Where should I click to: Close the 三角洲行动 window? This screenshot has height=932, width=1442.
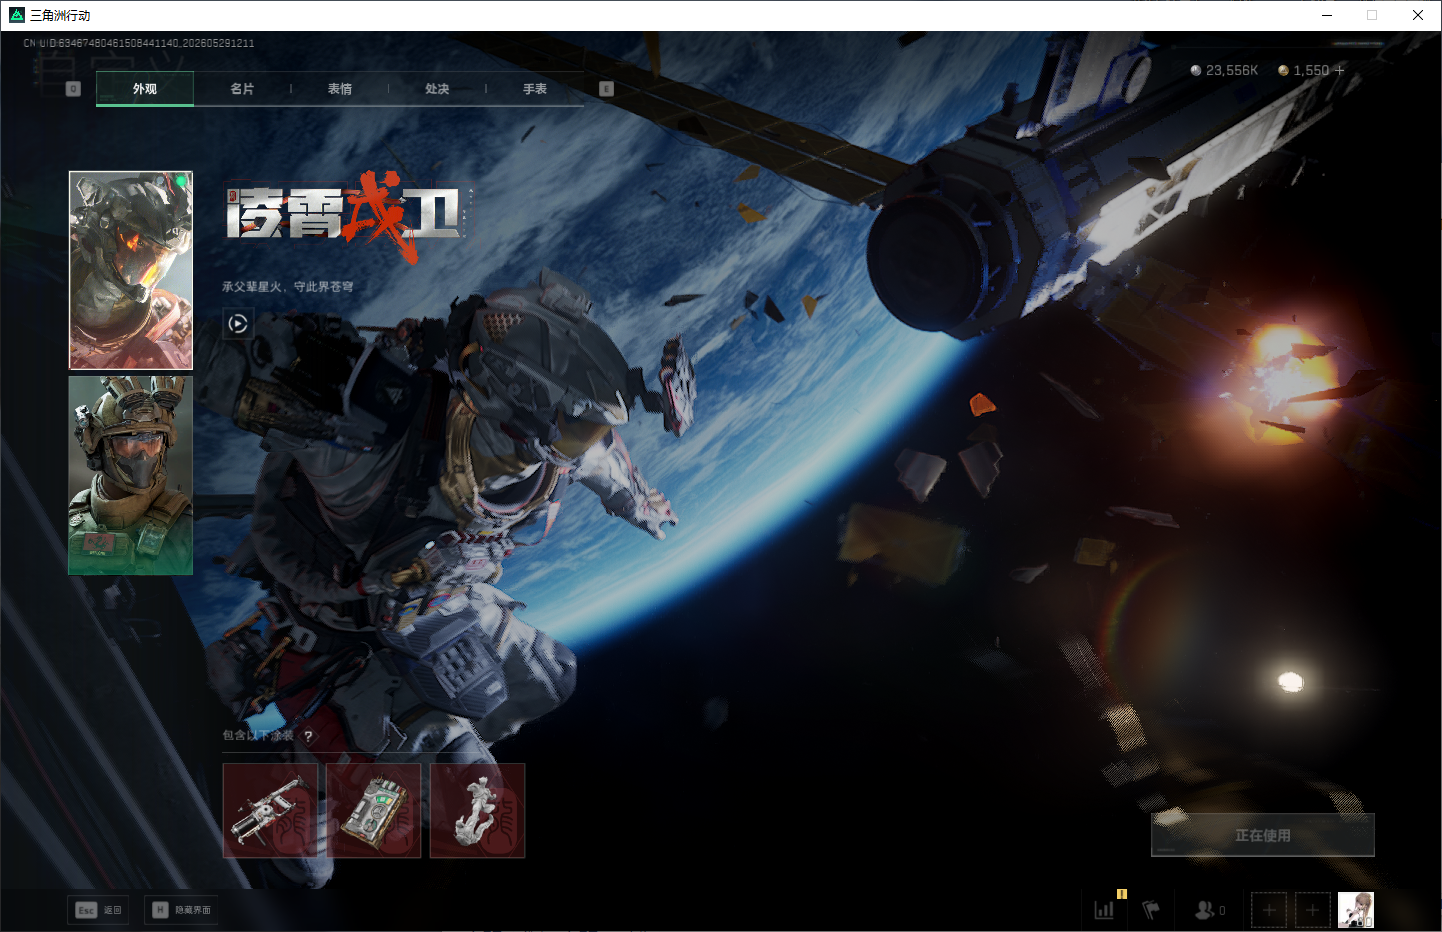[x=1418, y=15]
